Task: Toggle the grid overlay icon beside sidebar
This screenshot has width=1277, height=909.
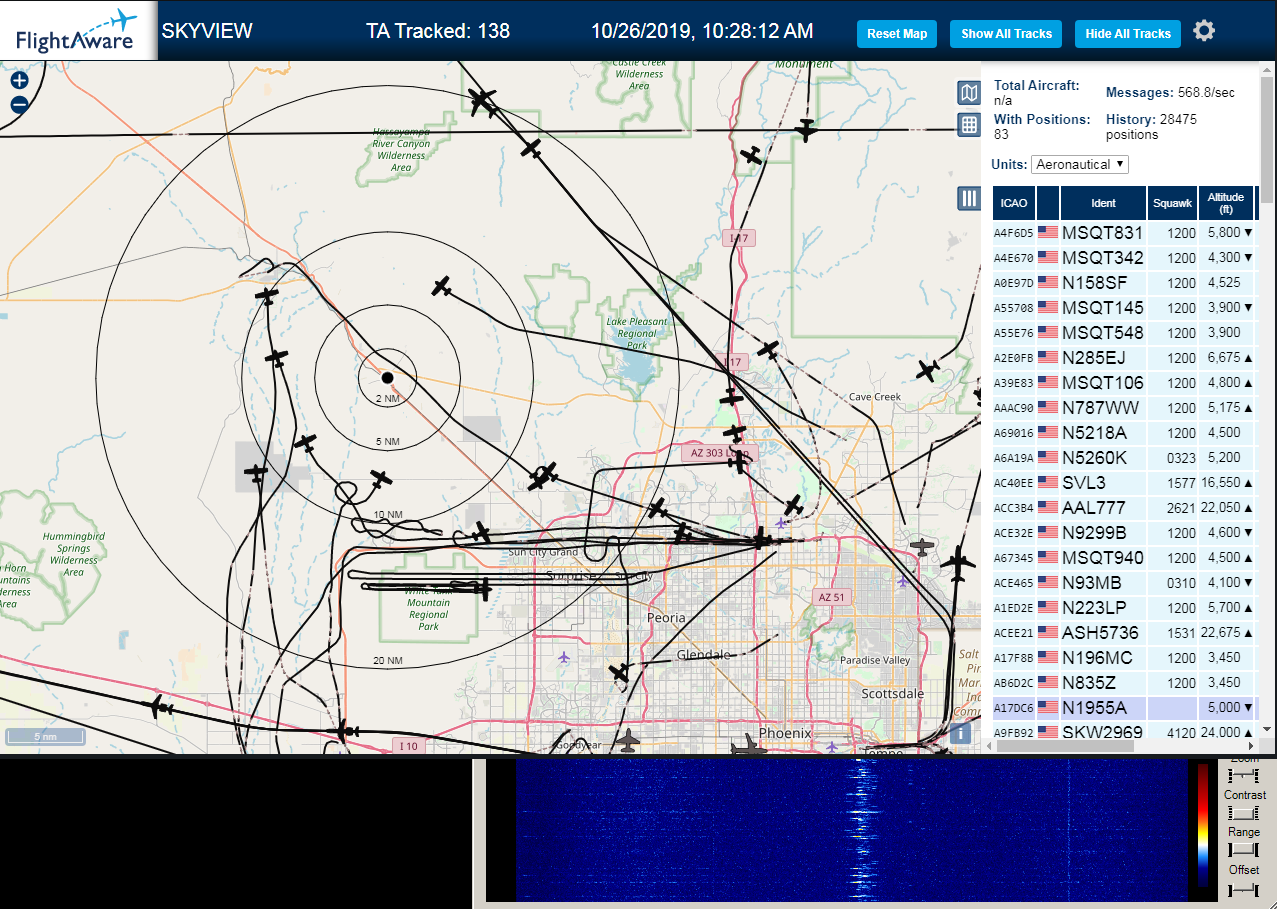Action: 968,124
